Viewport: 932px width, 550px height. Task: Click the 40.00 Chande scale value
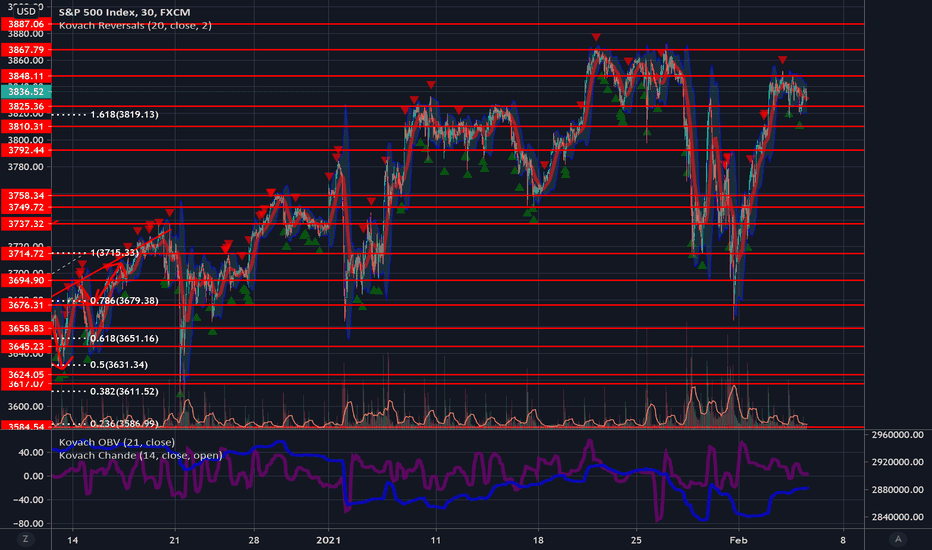point(32,452)
